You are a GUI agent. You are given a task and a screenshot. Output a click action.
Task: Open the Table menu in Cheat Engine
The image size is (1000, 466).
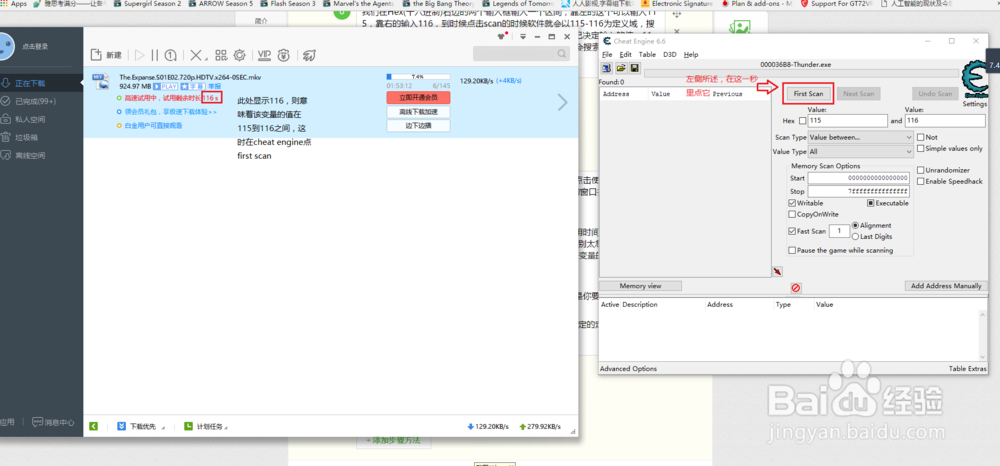[647, 54]
